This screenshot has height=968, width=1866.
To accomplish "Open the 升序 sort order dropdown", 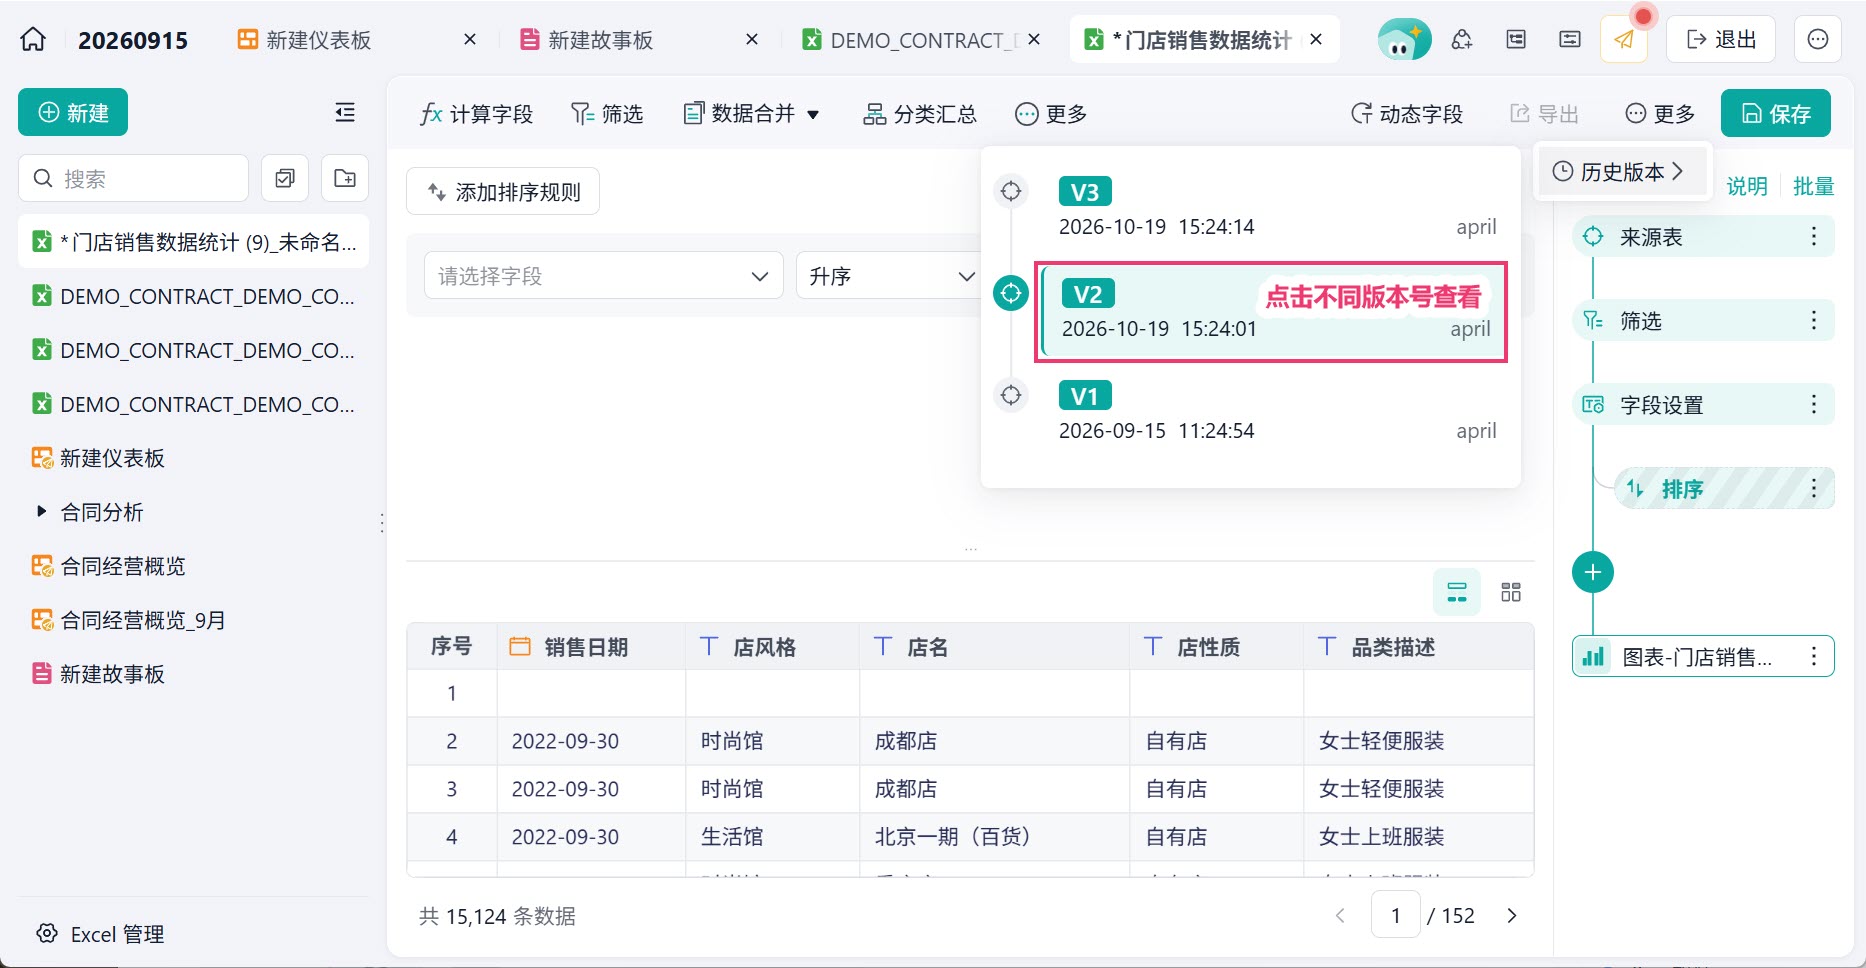I will 891,276.
